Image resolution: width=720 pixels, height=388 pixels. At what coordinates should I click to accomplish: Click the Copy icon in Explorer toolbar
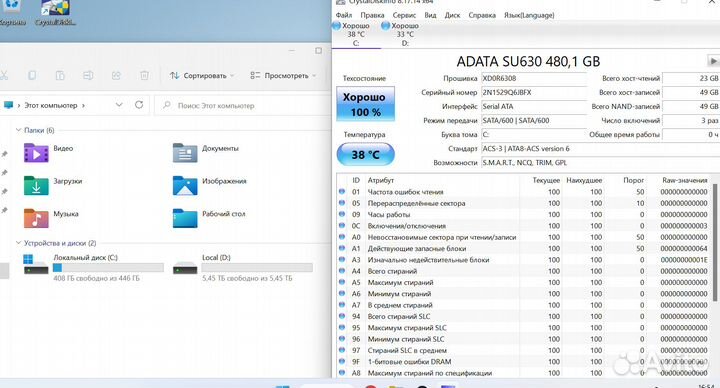pos(32,75)
